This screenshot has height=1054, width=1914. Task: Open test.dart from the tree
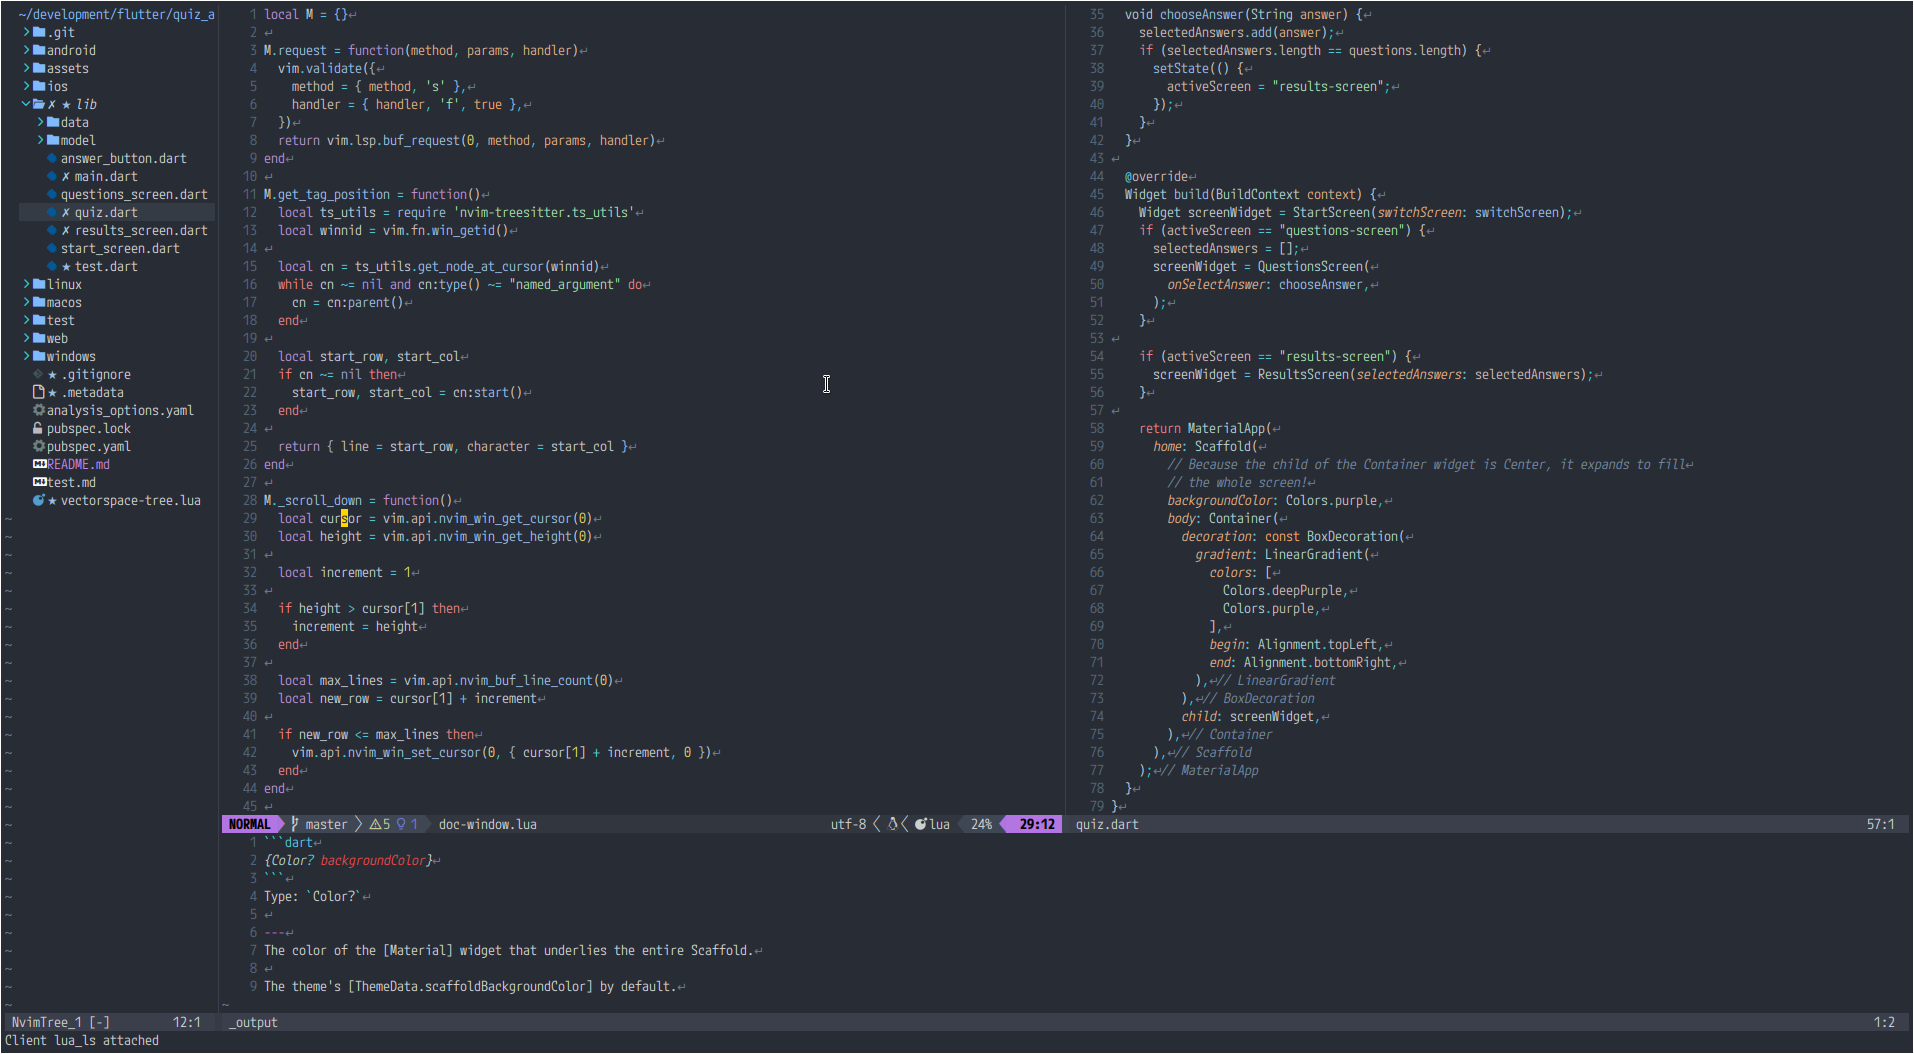click(106, 266)
